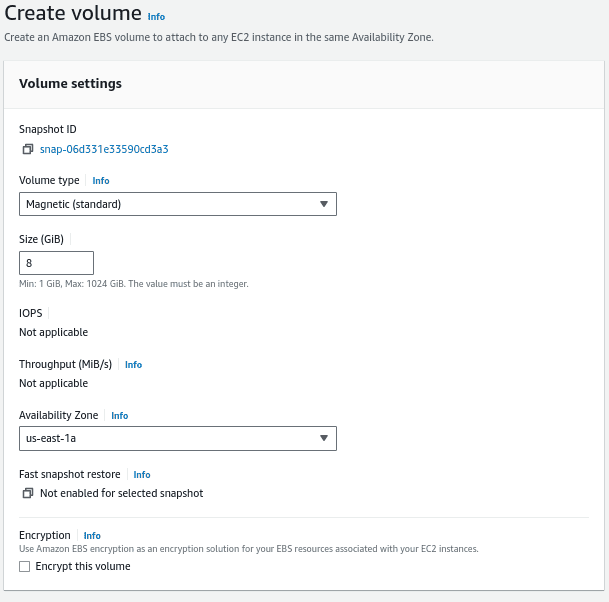Open the snap-06d331e33590cd3a3 snapshot link
609x602 pixels.
[x=104, y=149]
